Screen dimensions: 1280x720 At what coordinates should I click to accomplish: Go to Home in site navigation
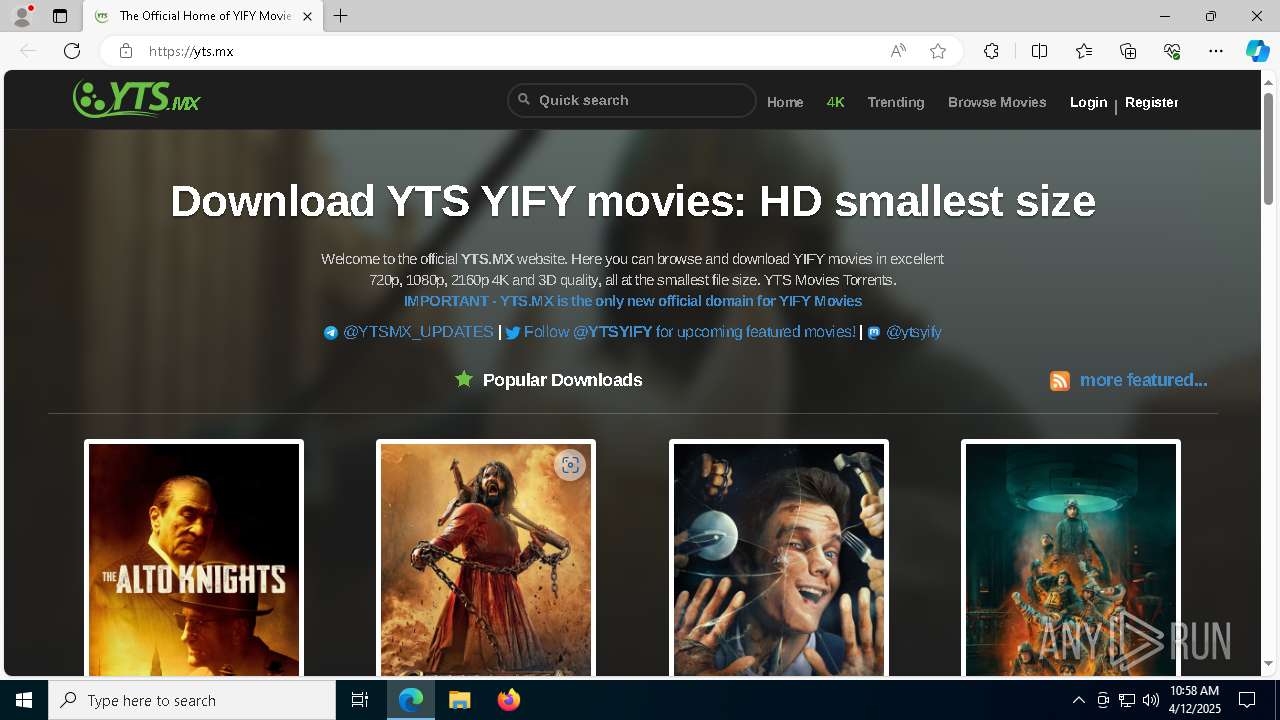click(785, 102)
